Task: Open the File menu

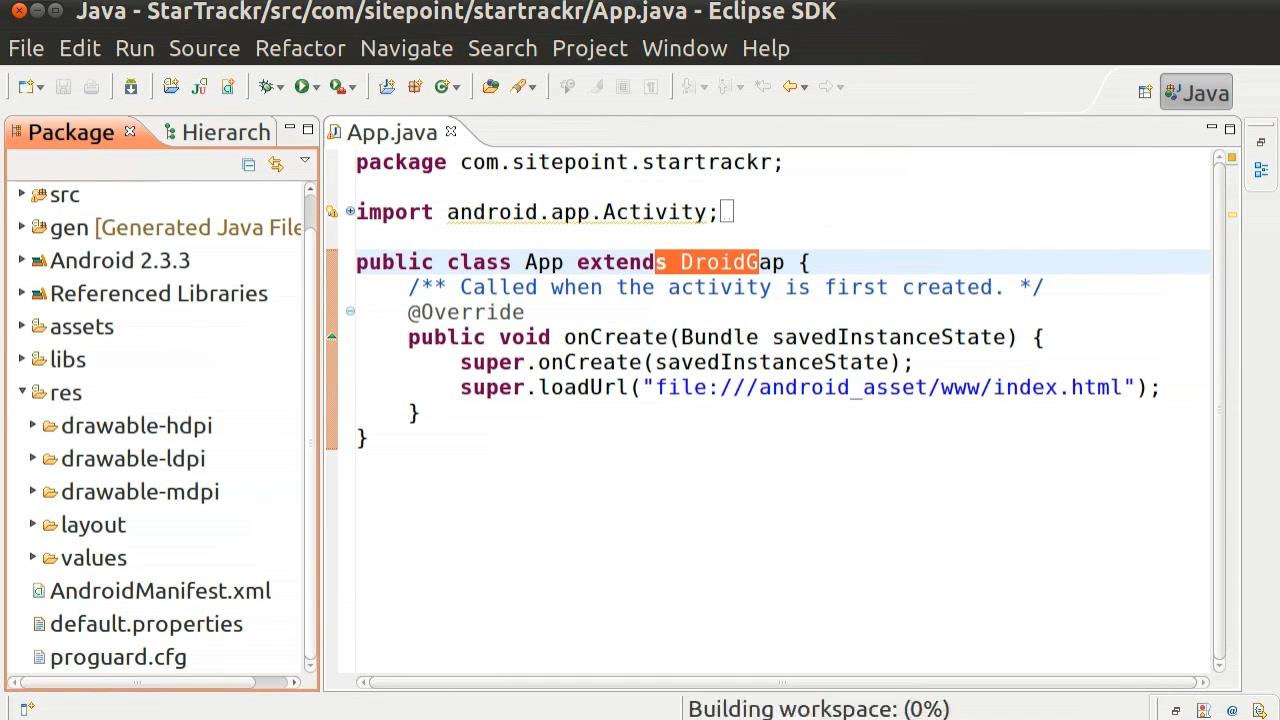Action: [26, 48]
